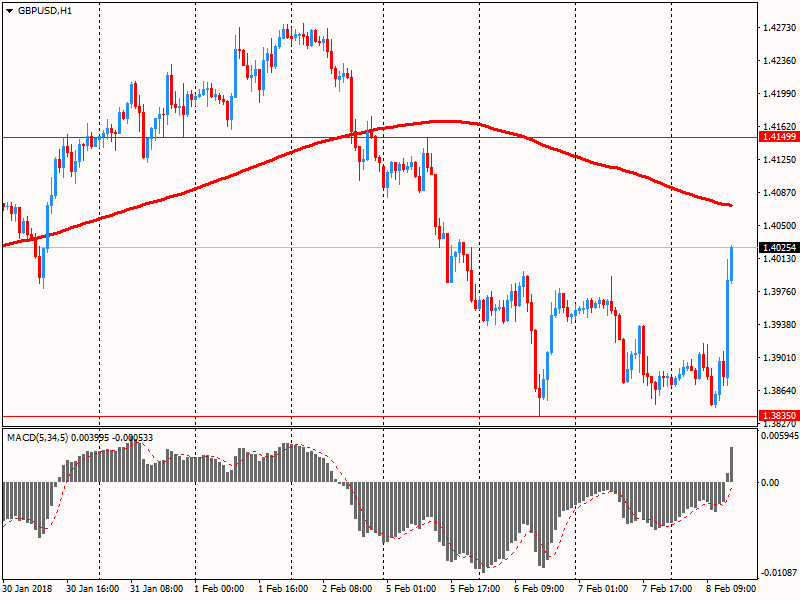800x600 pixels.
Task: Click the 7 Feb 01:00 time label
Action: [603, 588]
